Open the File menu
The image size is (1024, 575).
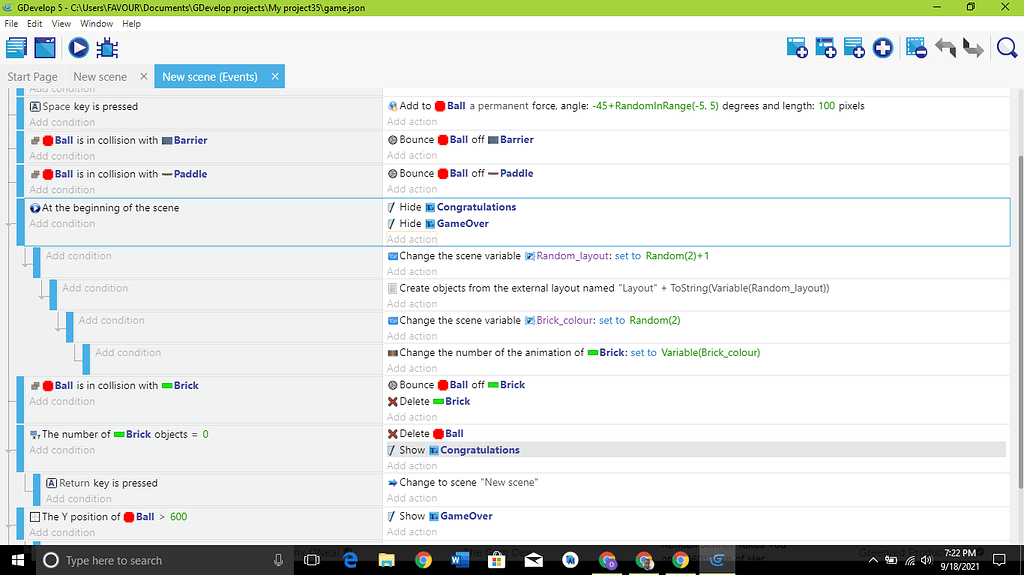11,23
